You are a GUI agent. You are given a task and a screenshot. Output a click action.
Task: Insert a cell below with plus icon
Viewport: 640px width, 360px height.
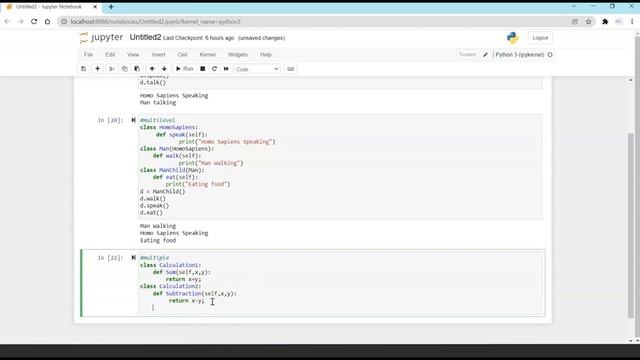click(x=98, y=69)
